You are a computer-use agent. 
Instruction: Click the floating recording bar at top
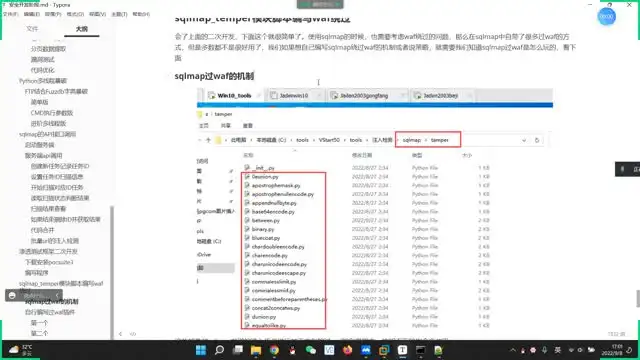click(x=320, y=4)
